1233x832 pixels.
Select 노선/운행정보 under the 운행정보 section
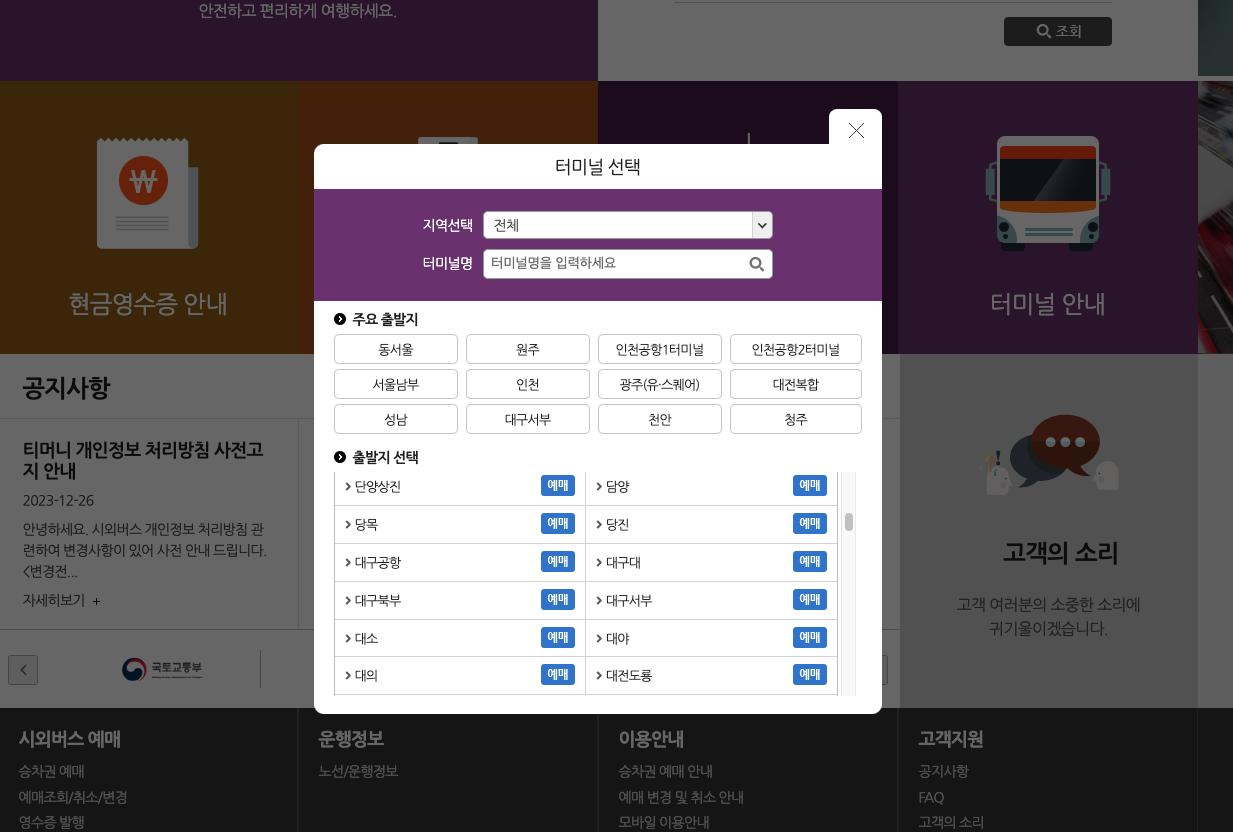tap(357, 770)
